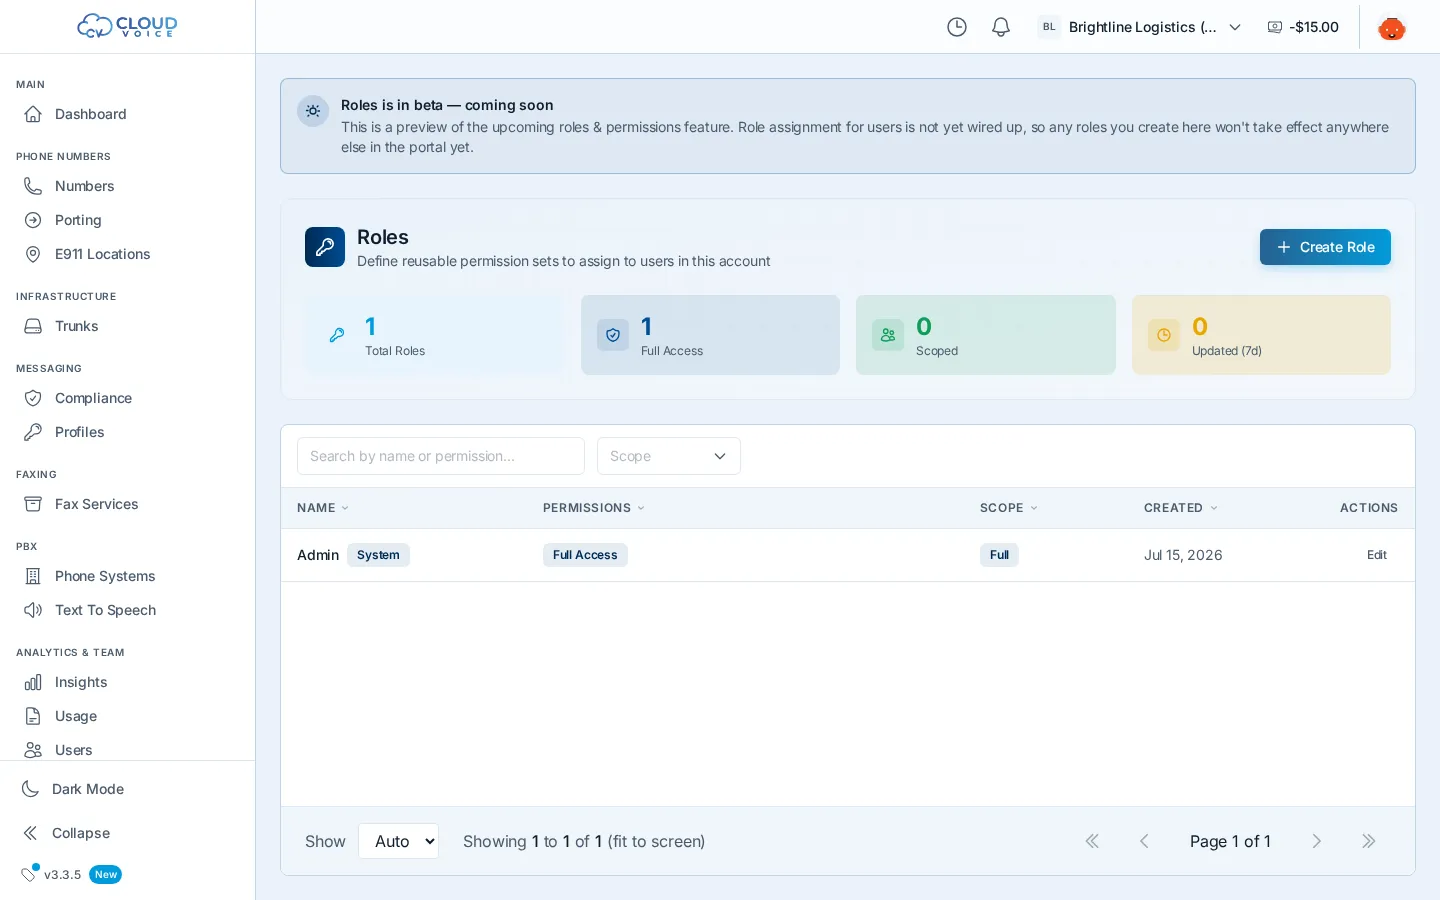Click the Scoped users stat icon
1440x900 pixels.
888,335
